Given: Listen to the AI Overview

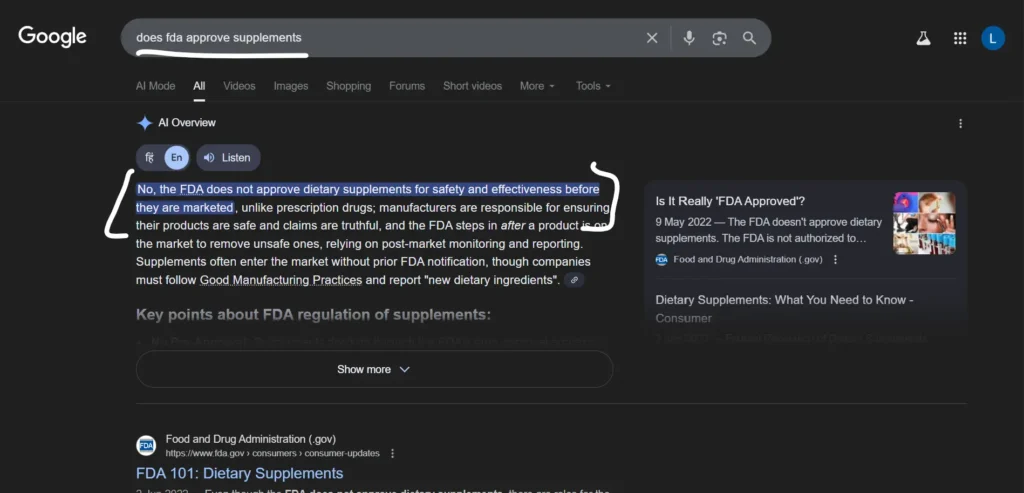Looking at the screenshot, I should [x=228, y=157].
